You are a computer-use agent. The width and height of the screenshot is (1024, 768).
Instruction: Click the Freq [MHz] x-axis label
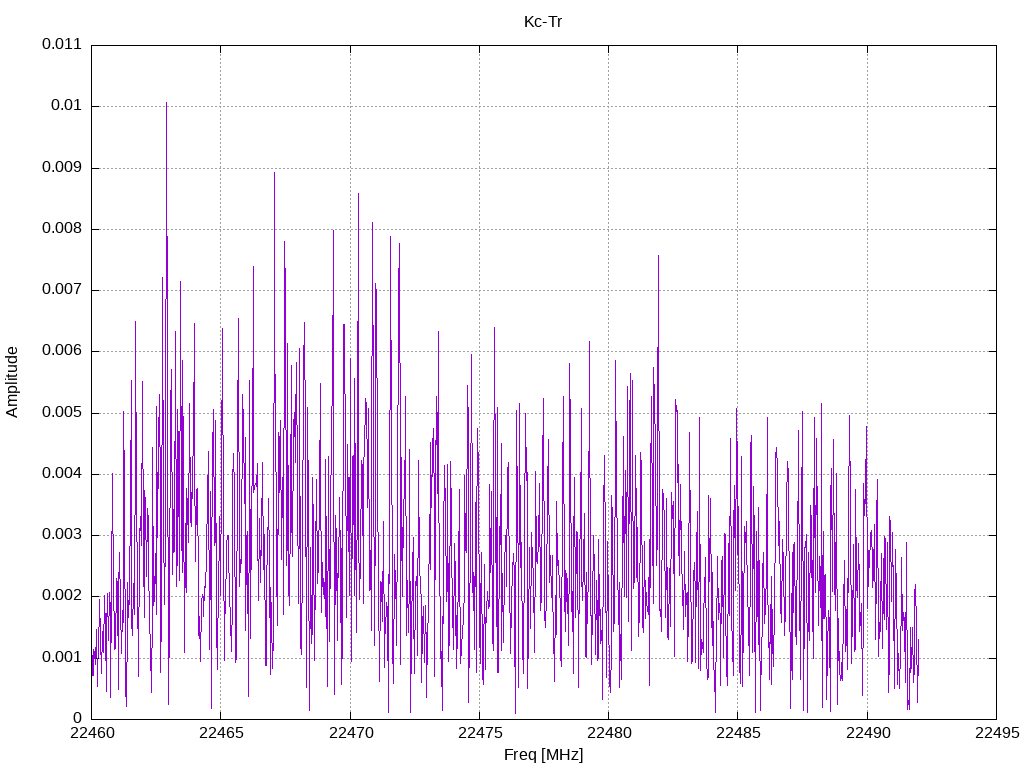(x=543, y=755)
